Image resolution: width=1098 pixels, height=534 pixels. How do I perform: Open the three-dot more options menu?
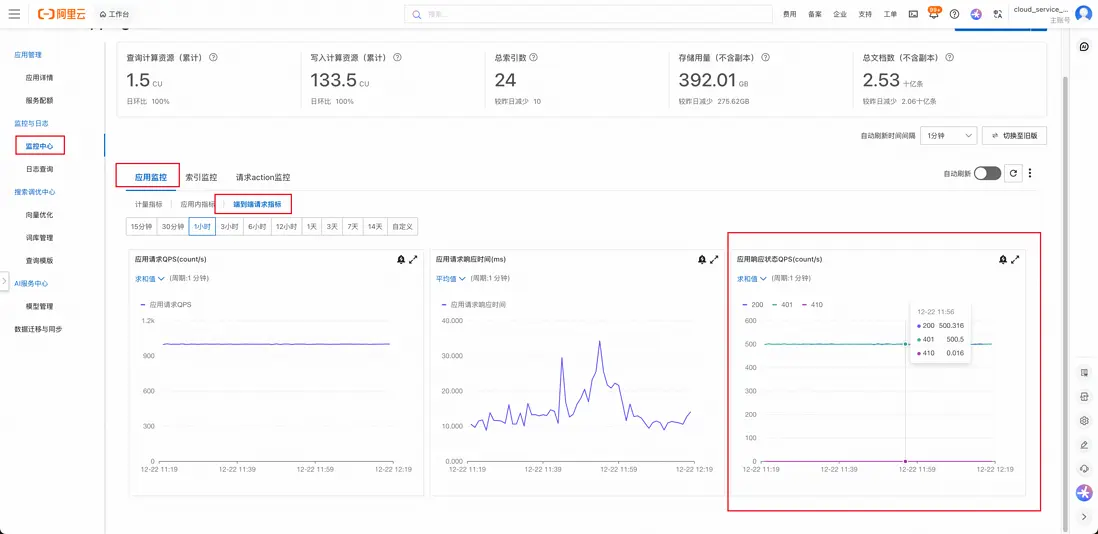click(1030, 173)
